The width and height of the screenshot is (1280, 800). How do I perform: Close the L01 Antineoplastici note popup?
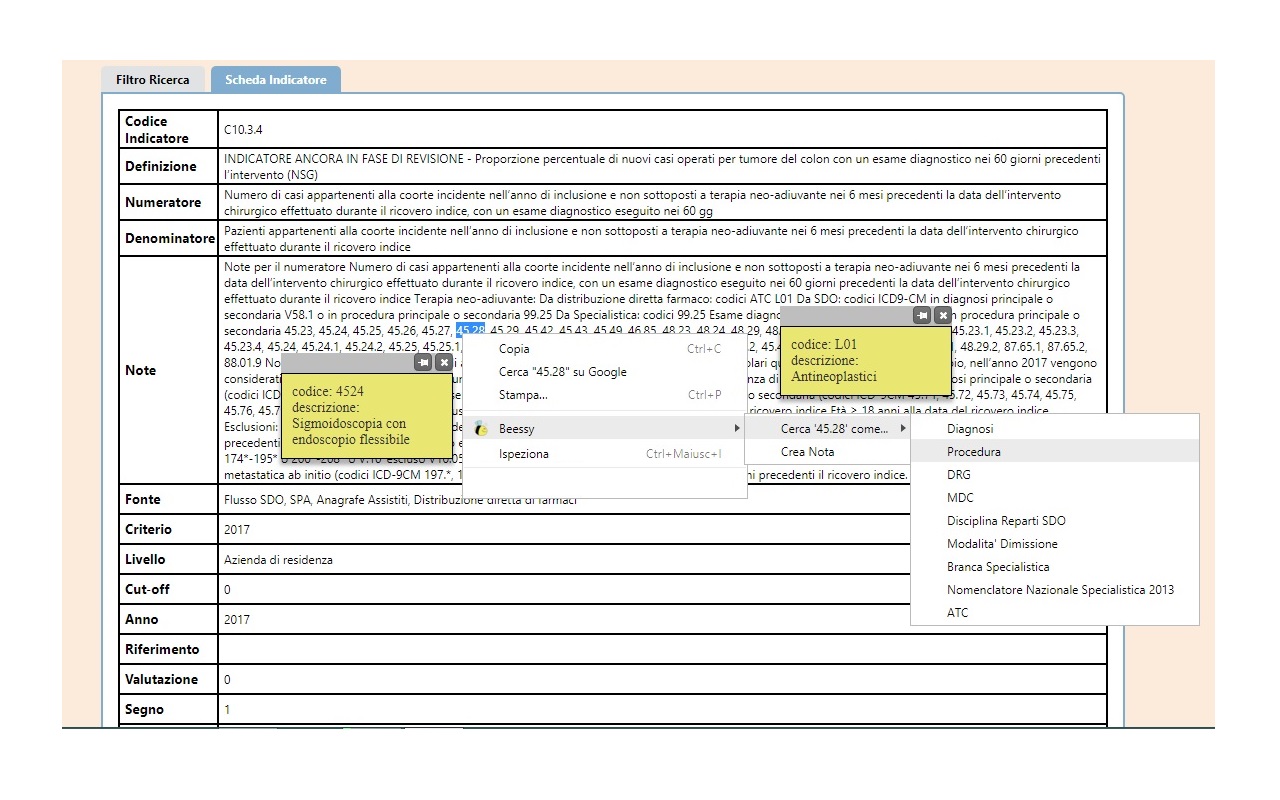(942, 315)
